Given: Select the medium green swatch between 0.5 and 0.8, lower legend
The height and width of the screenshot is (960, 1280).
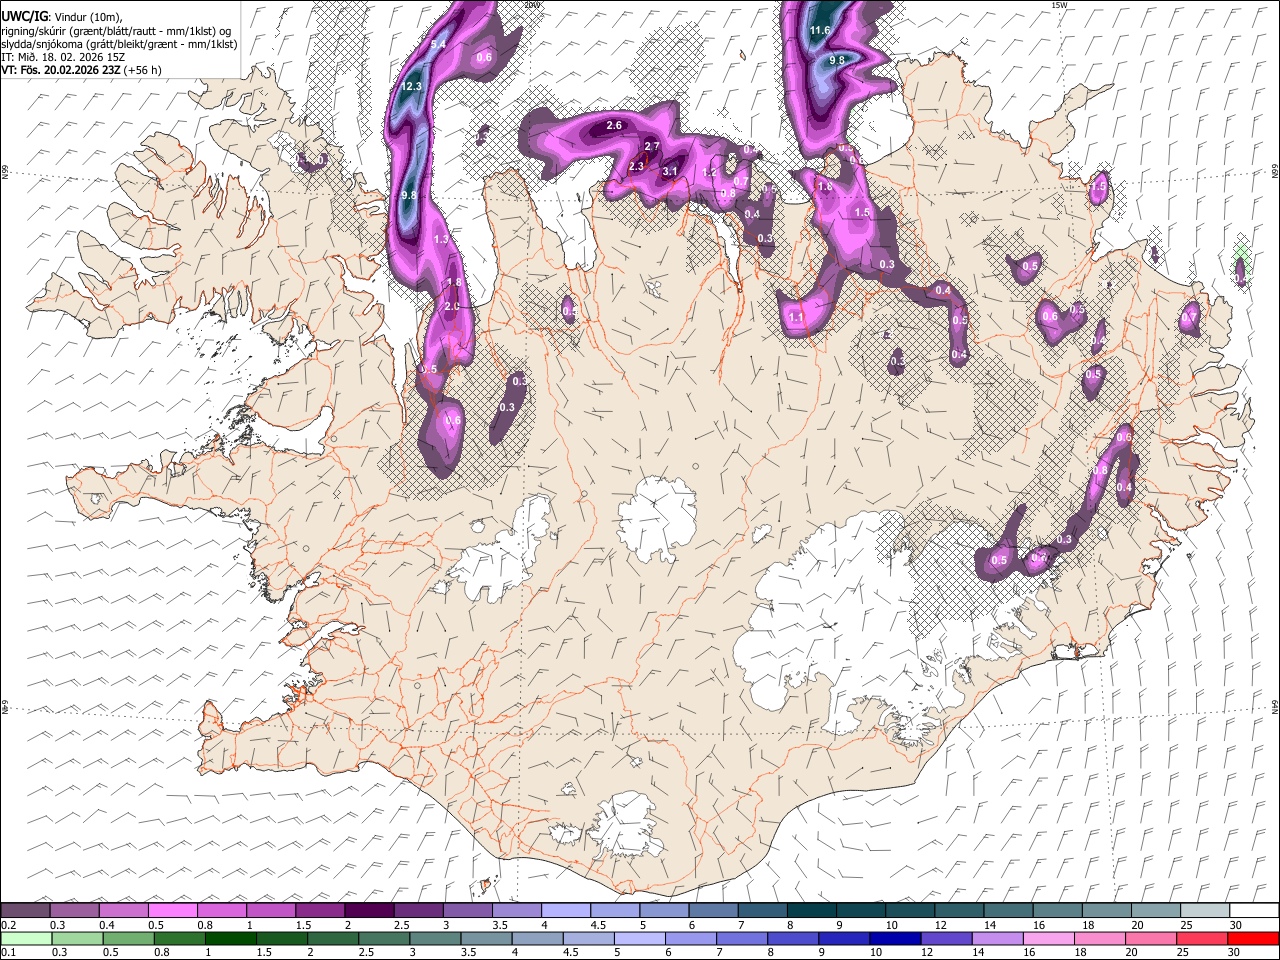Looking at the screenshot, I should tap(128, 938).
